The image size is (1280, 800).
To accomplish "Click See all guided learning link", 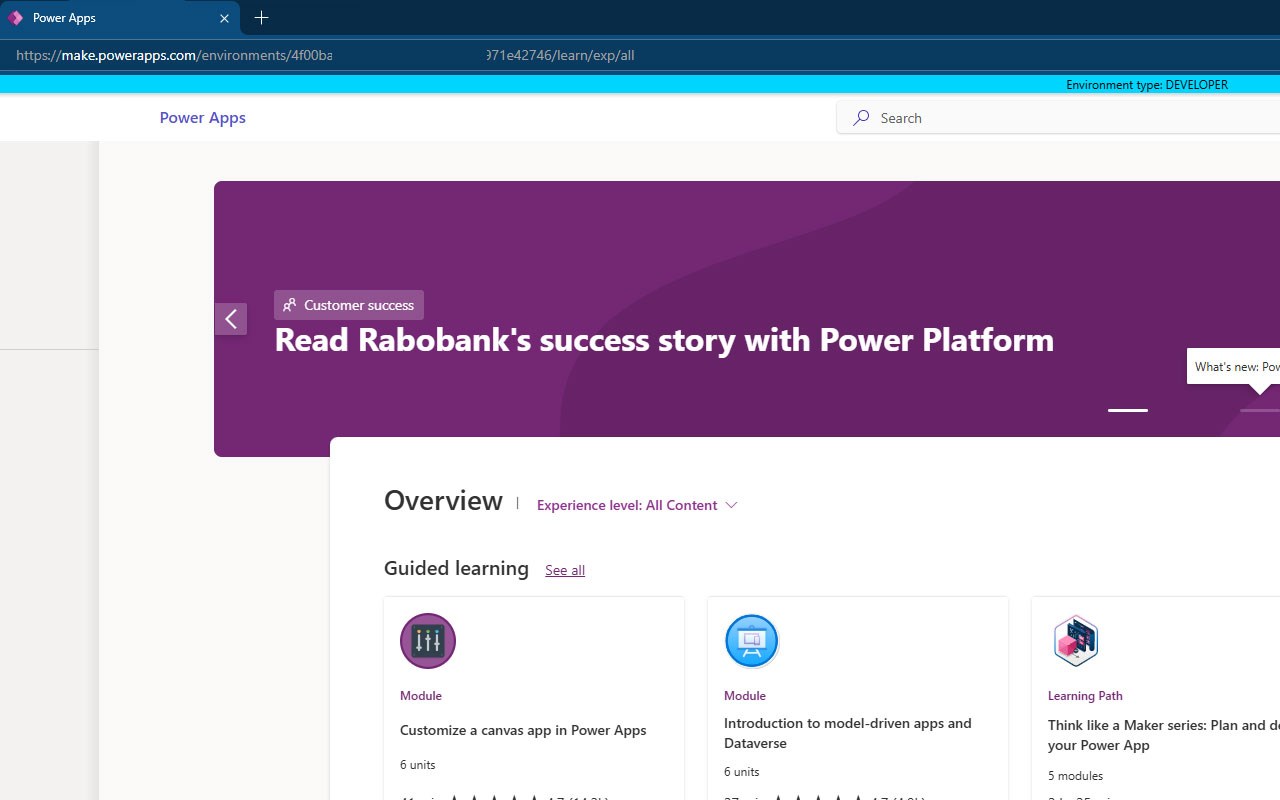I will (x=565, y=570).
